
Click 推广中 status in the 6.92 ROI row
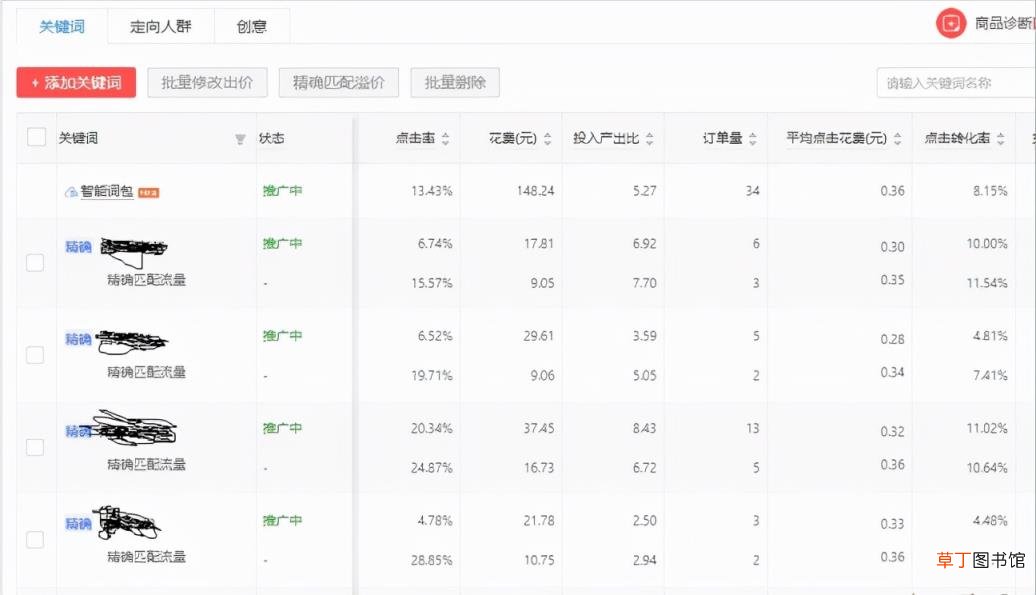click(283, 244)
